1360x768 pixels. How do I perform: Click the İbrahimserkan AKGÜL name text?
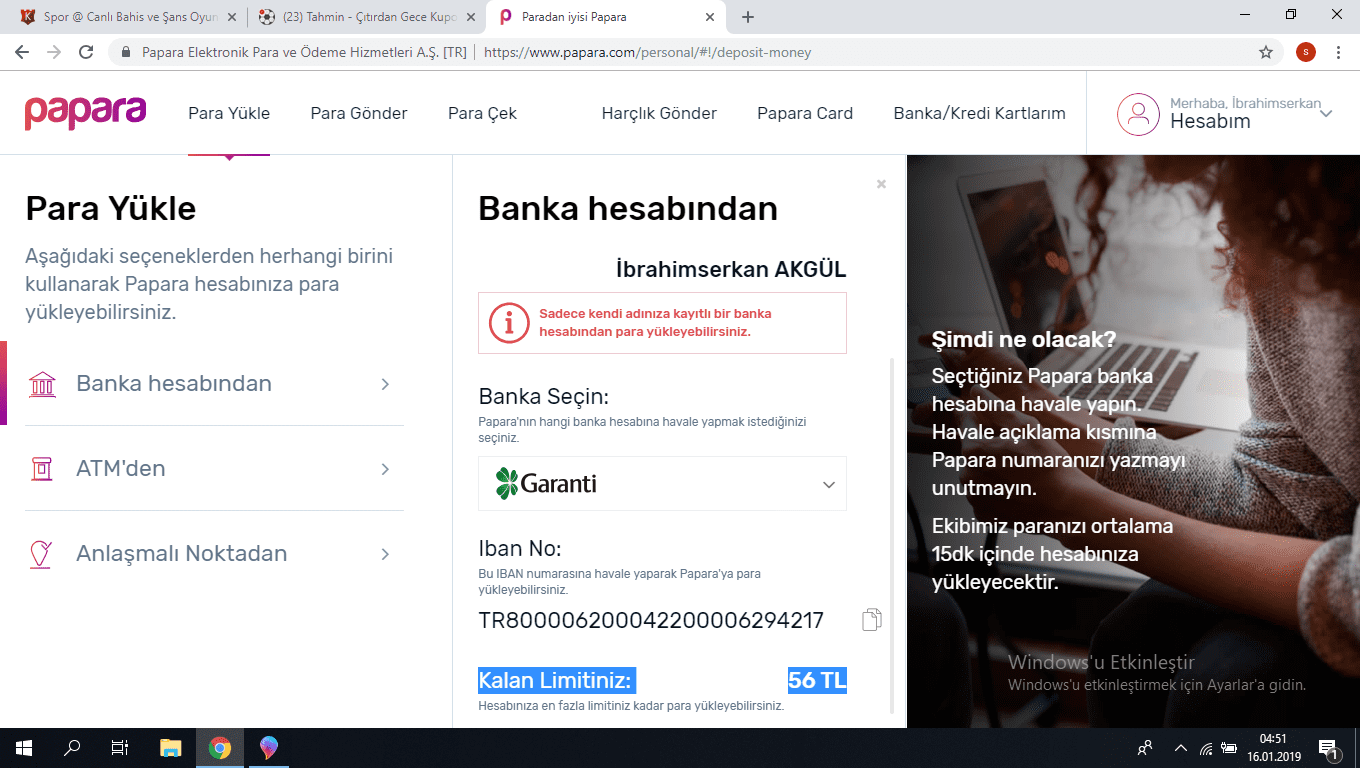click(x=731, y=269)
